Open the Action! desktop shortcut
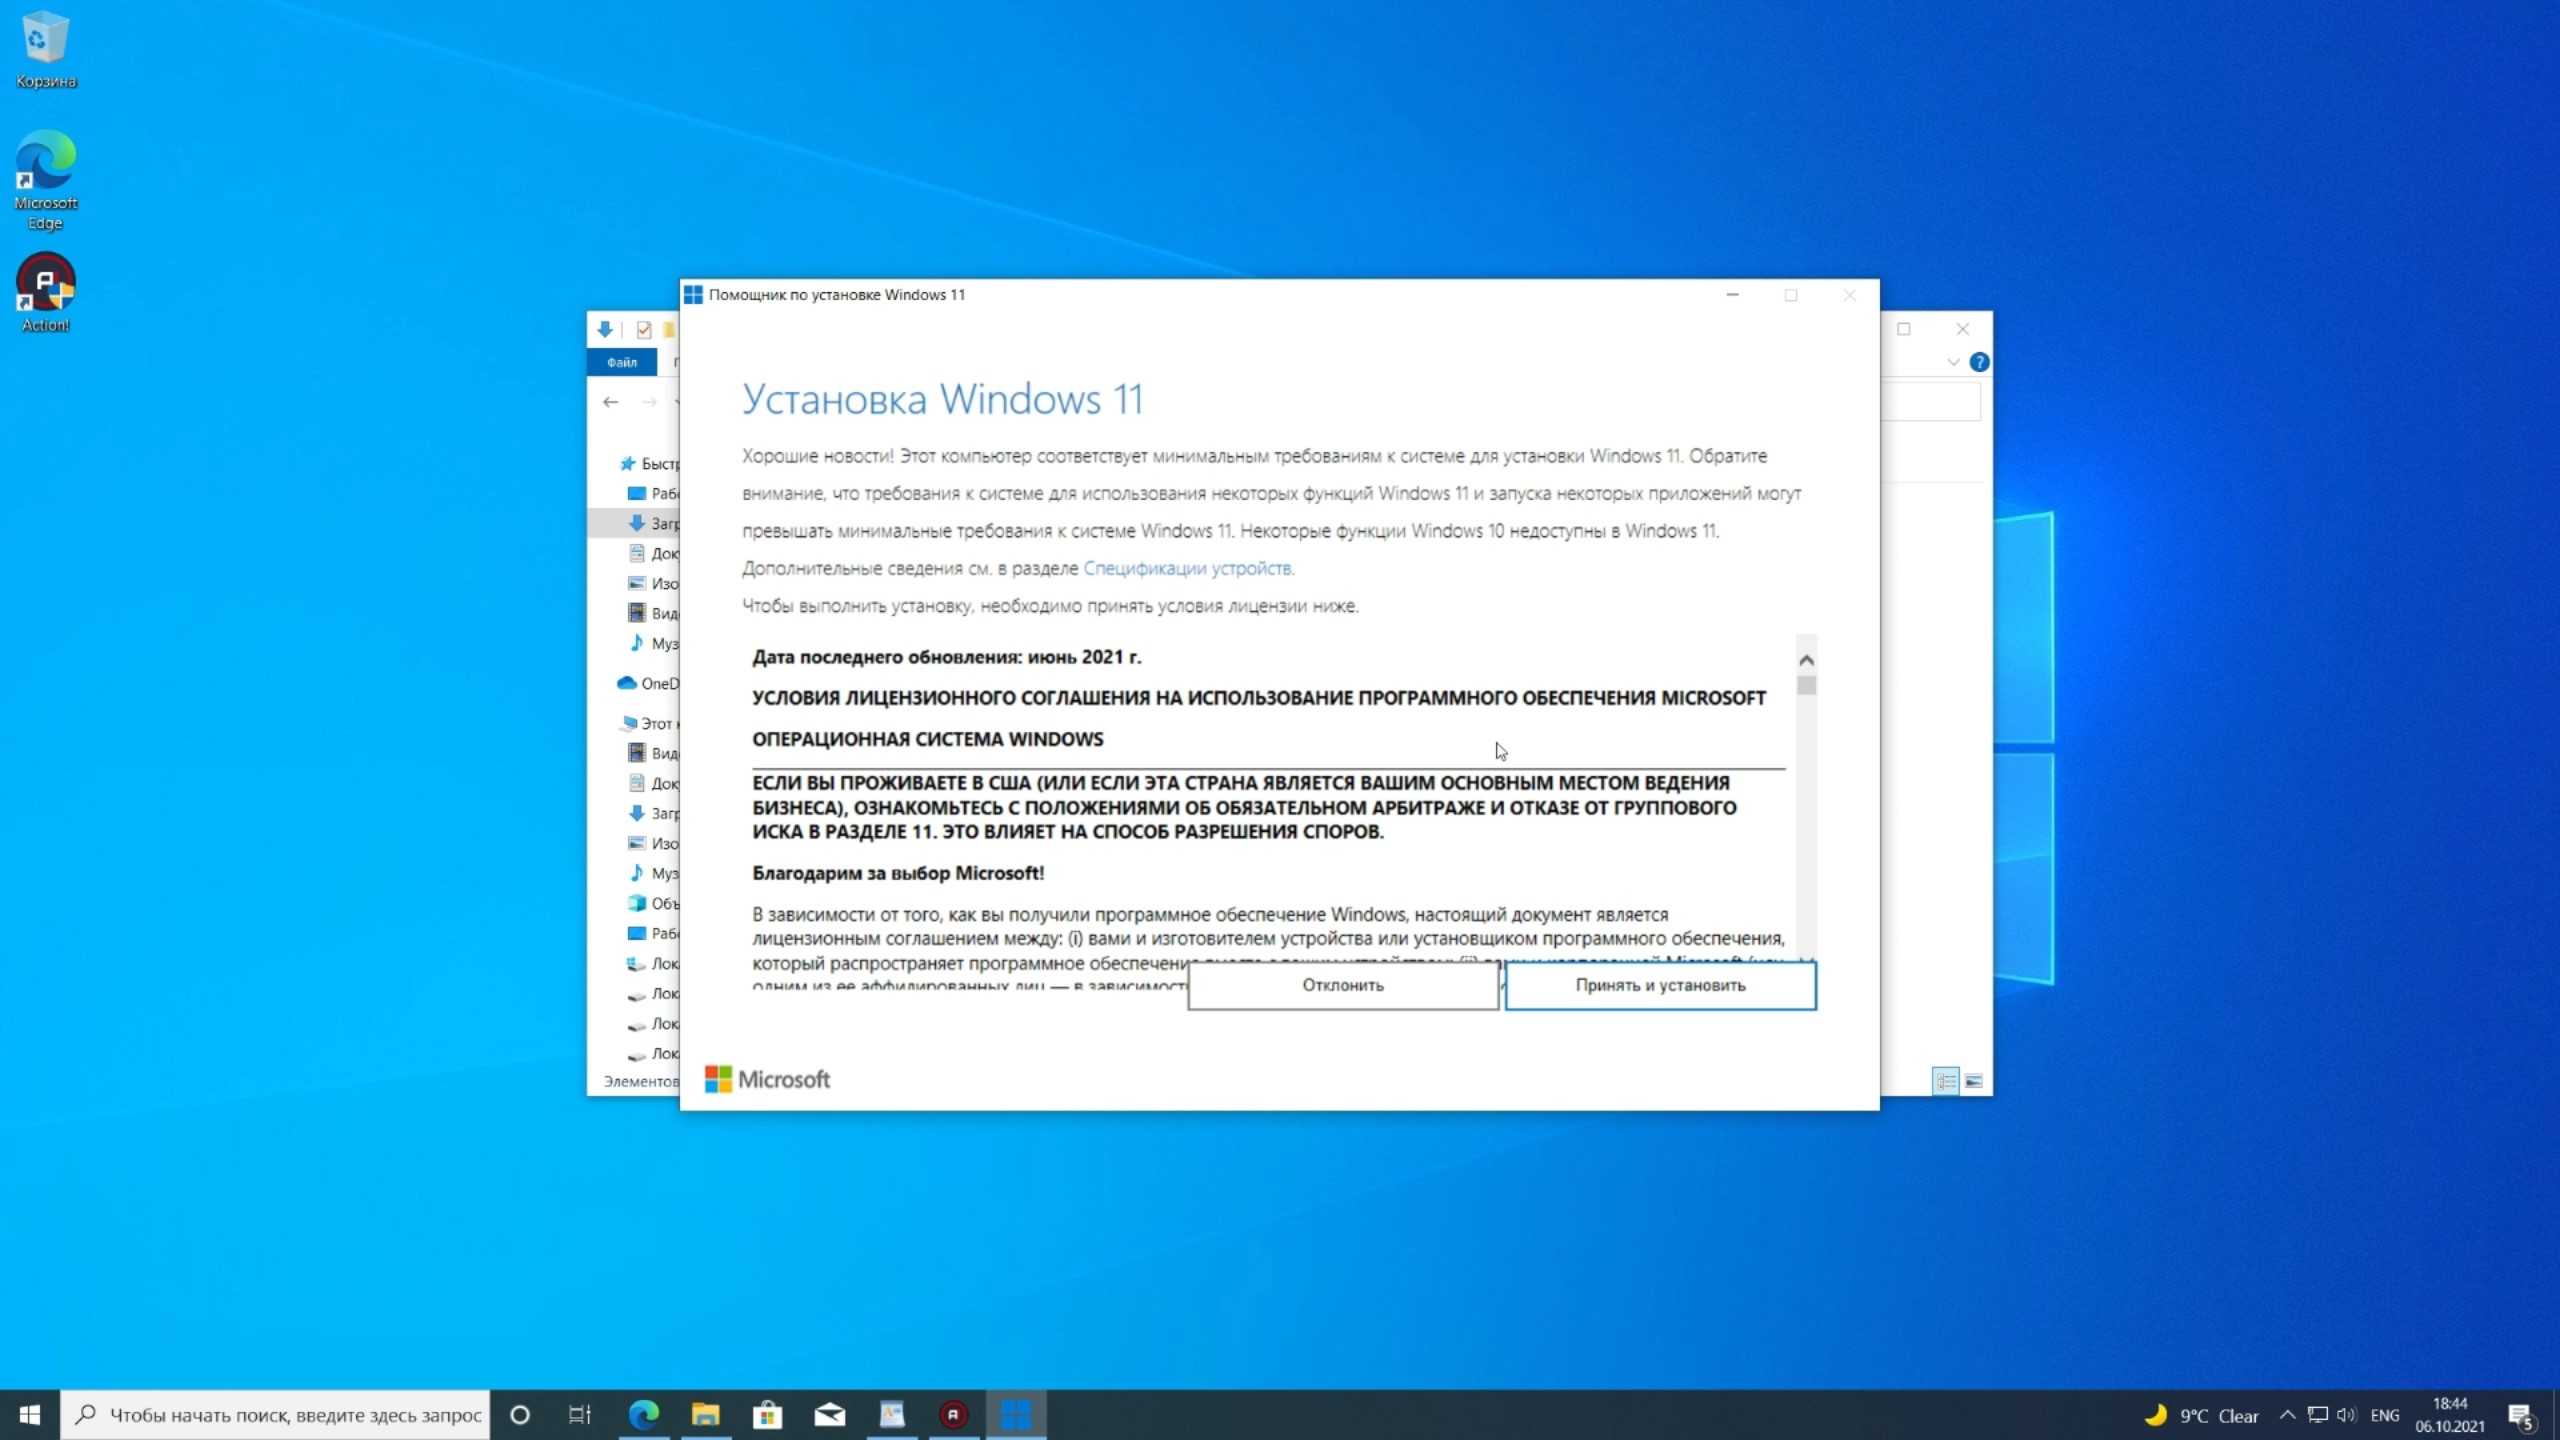The width and height of the screenshot is (2560, 1440). (45, 293)
